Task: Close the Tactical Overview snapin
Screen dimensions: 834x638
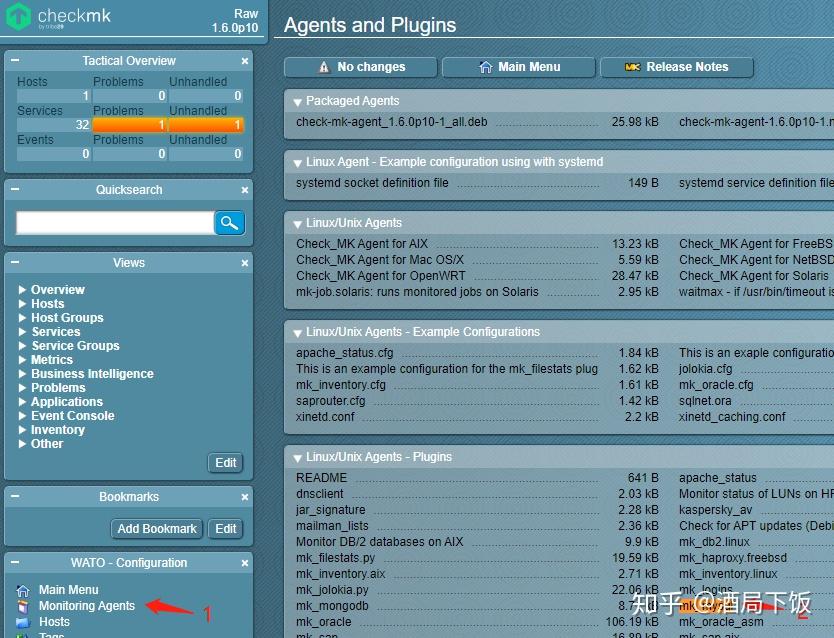Action: (x=245, y=61)
